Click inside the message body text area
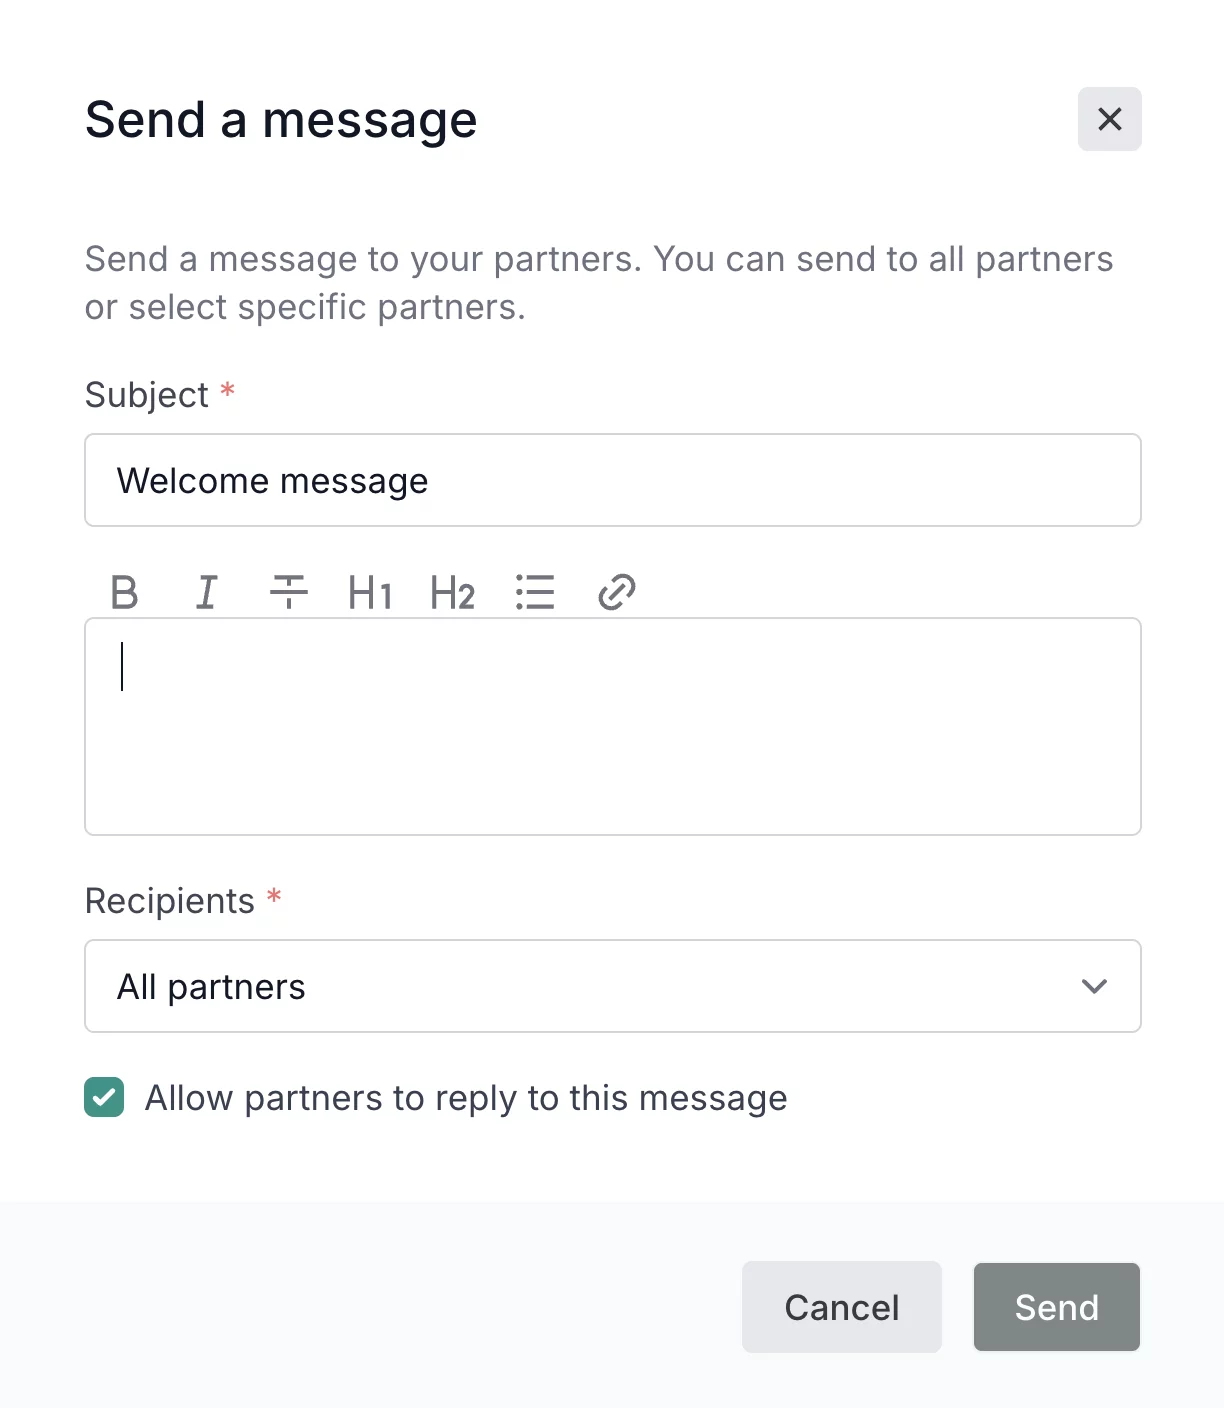 (612, 727)
